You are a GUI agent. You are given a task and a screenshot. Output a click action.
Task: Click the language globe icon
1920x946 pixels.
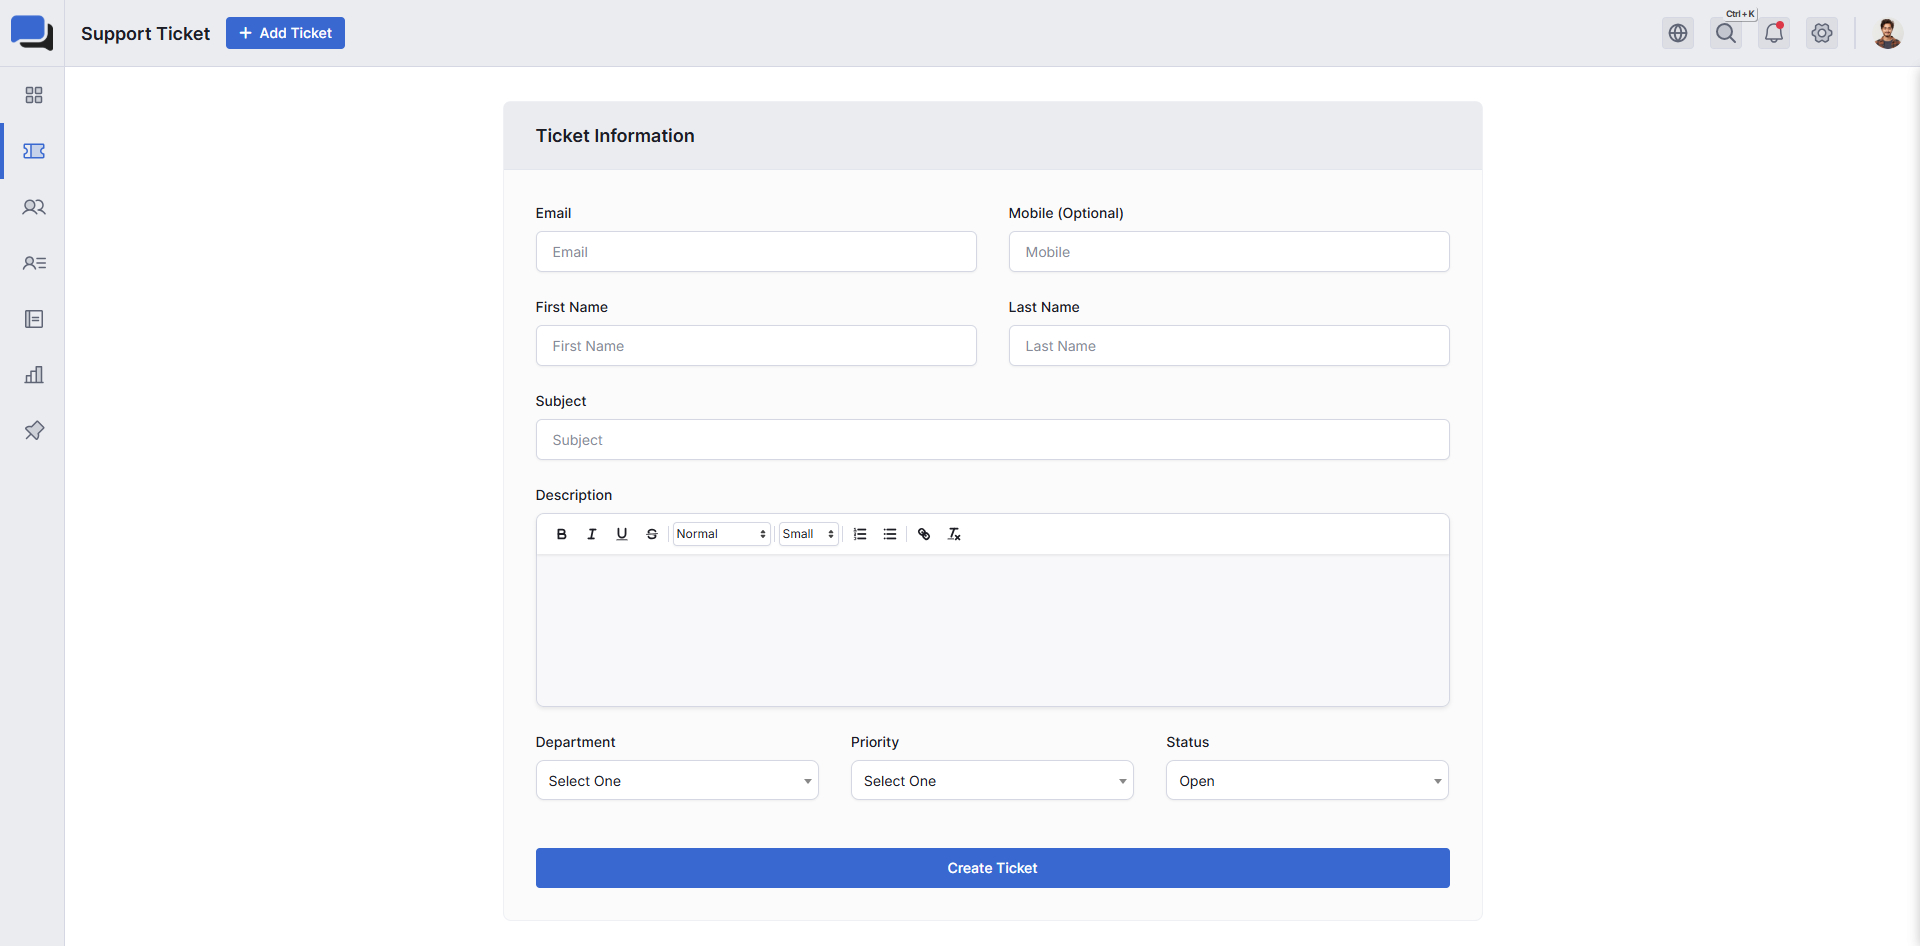click(1678, 33)
